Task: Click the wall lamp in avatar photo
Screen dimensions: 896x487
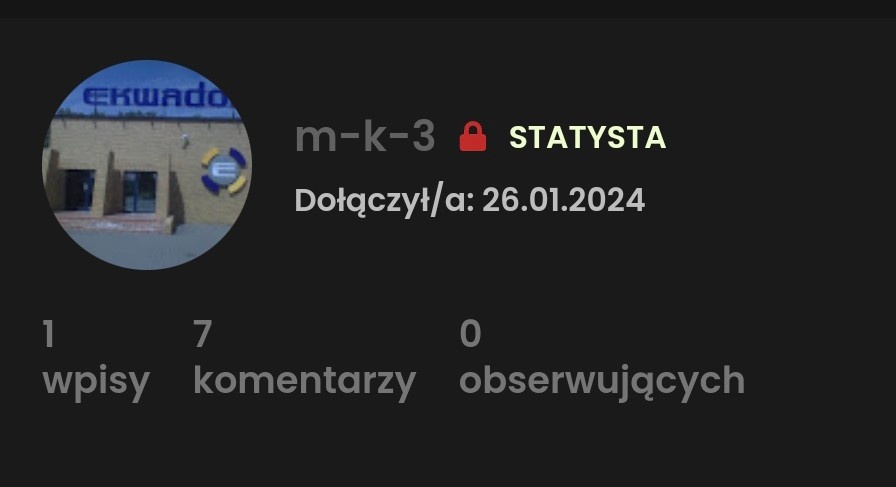Action: pos(184,141)
